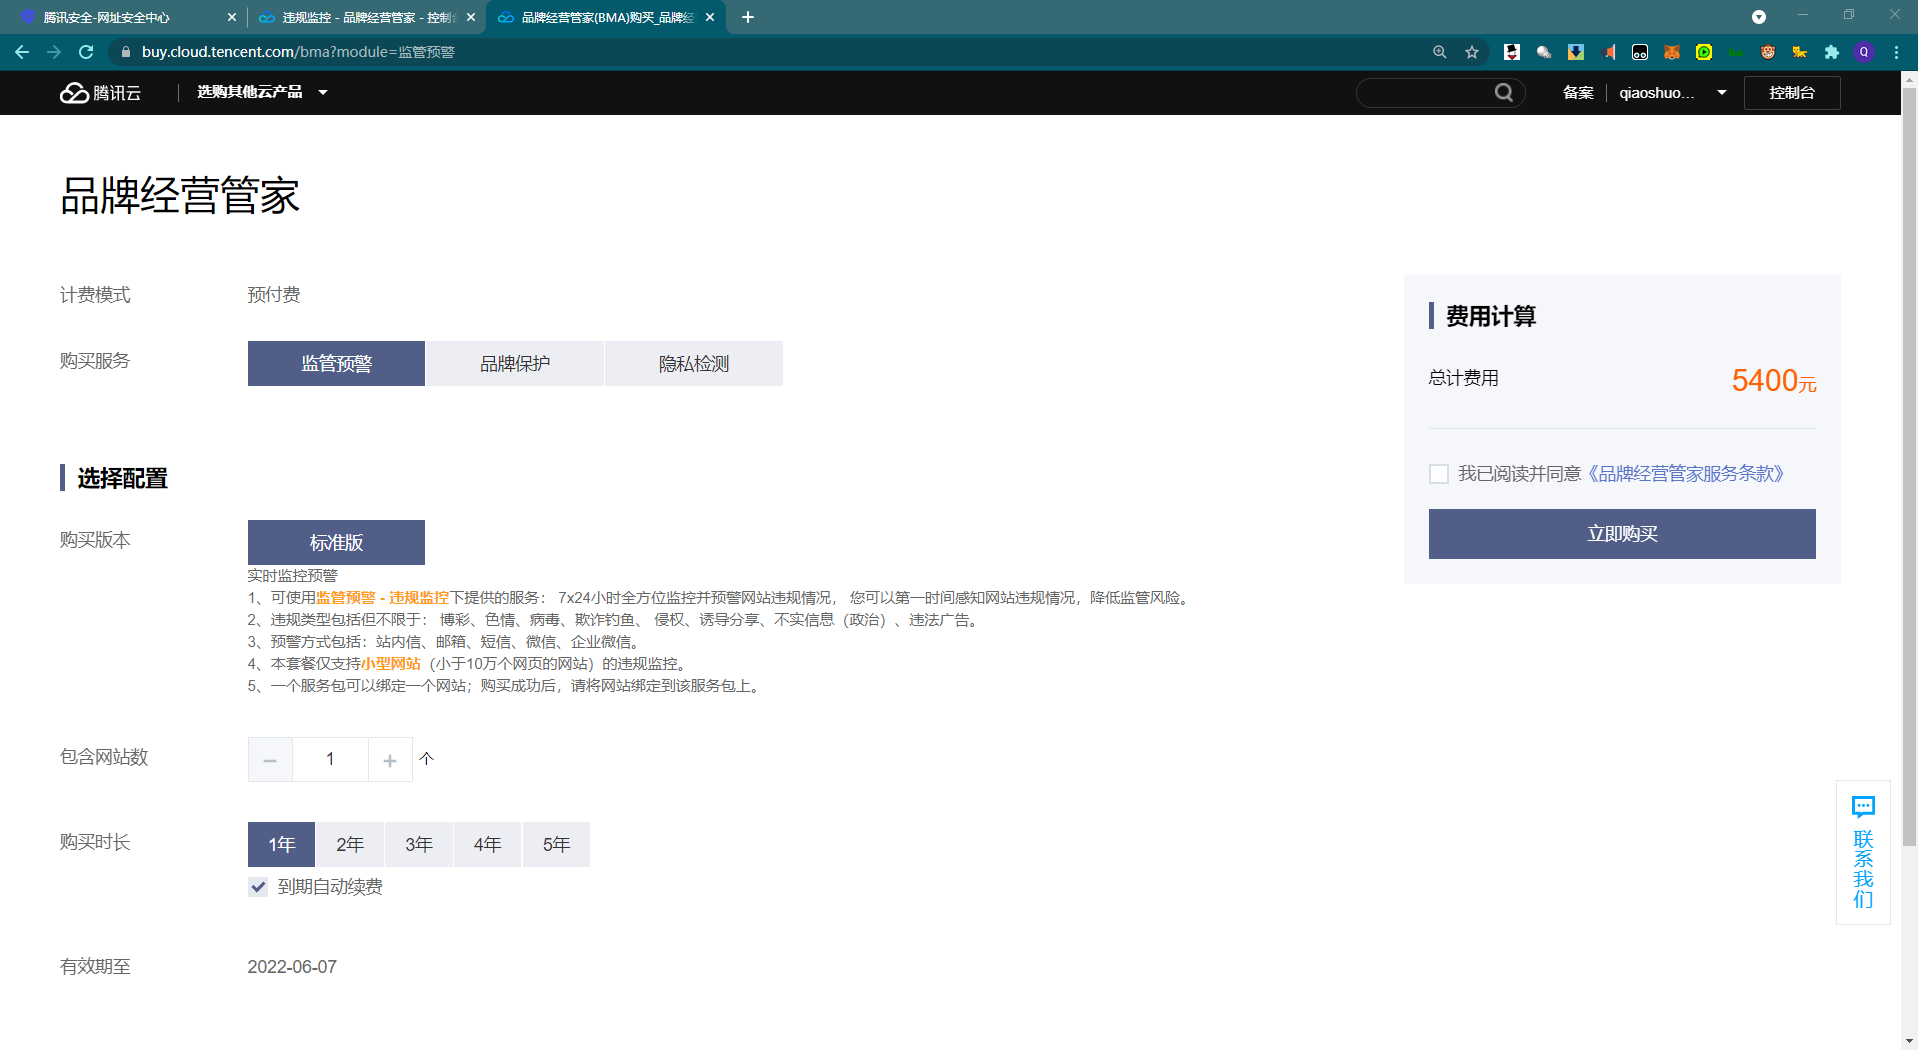The height and width of the screenshot is (1050, 1918).
Task: Uncheck the 到期自动续费 checkbox
Action: point(258,887)
